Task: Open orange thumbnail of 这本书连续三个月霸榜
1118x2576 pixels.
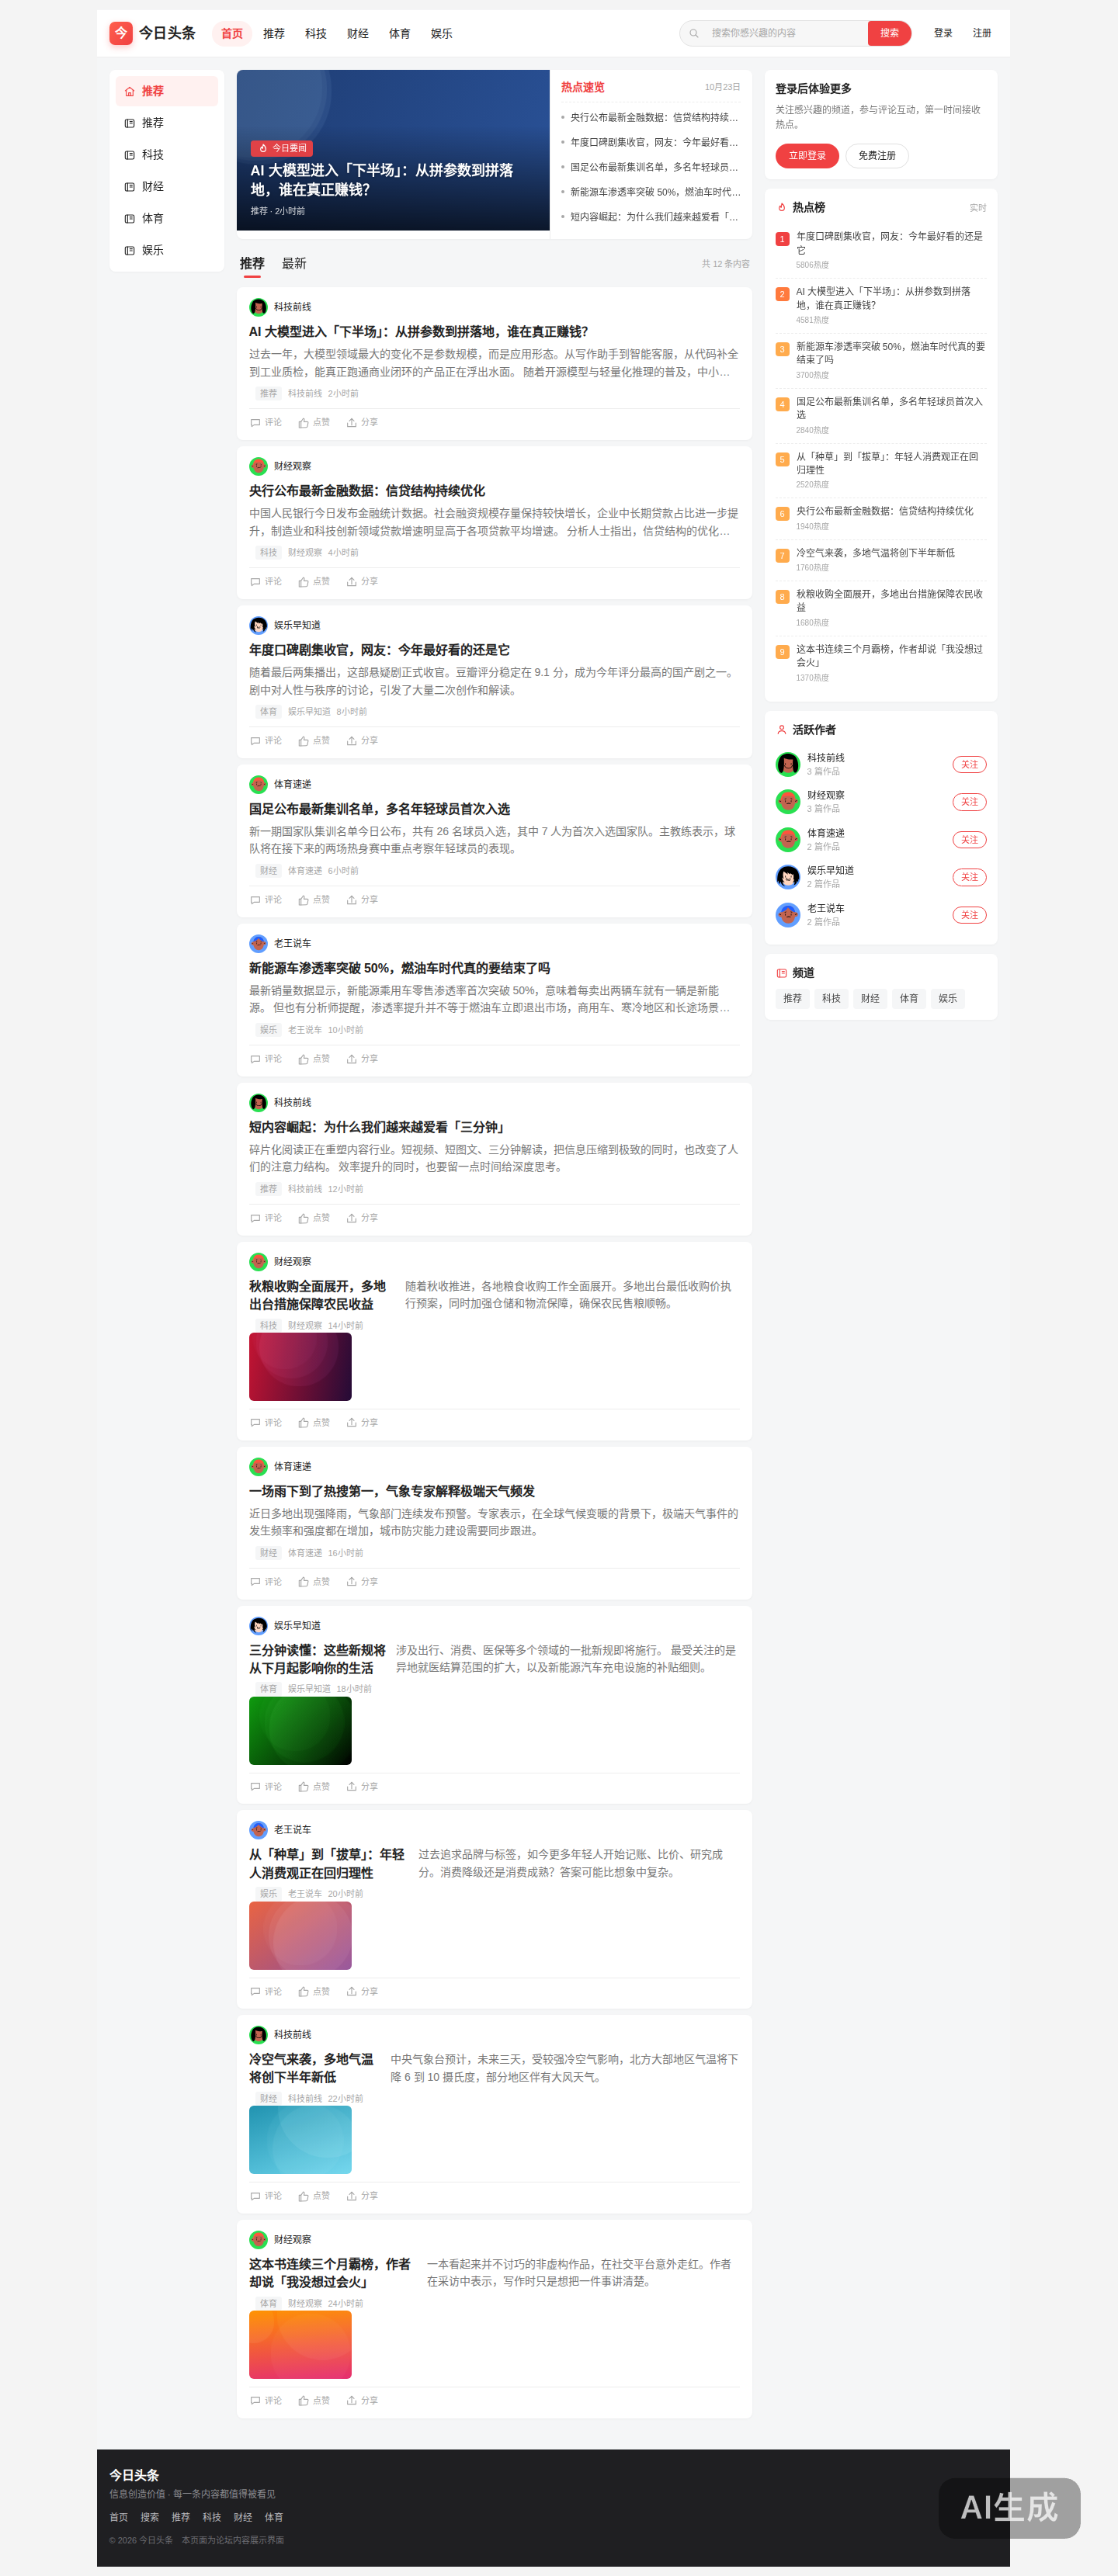Action: click(x=300, y=2345)
